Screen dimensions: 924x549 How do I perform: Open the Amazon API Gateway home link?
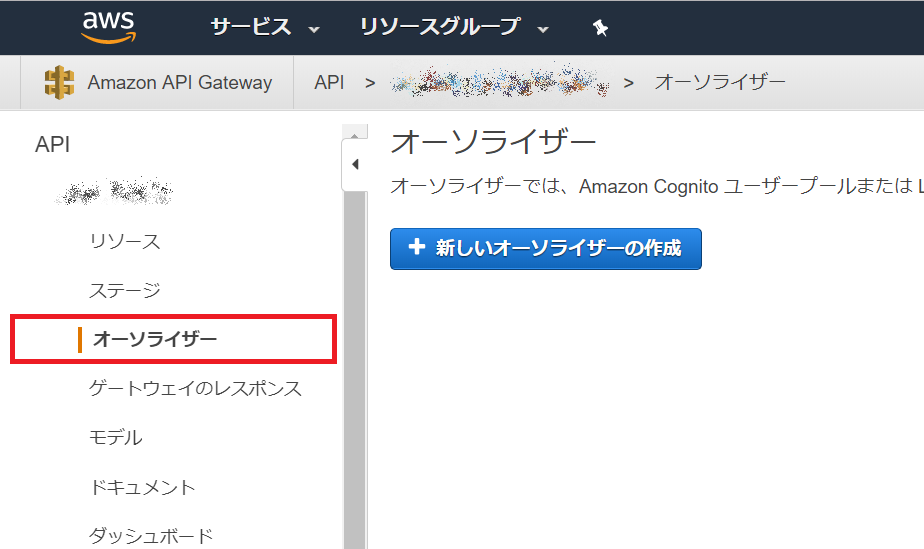click(x=180, y=82)
